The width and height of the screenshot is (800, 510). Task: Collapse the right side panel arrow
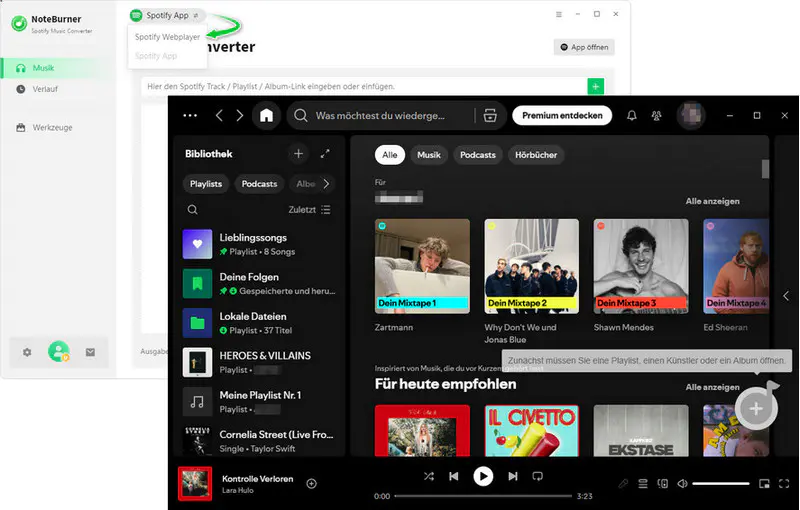786,296
